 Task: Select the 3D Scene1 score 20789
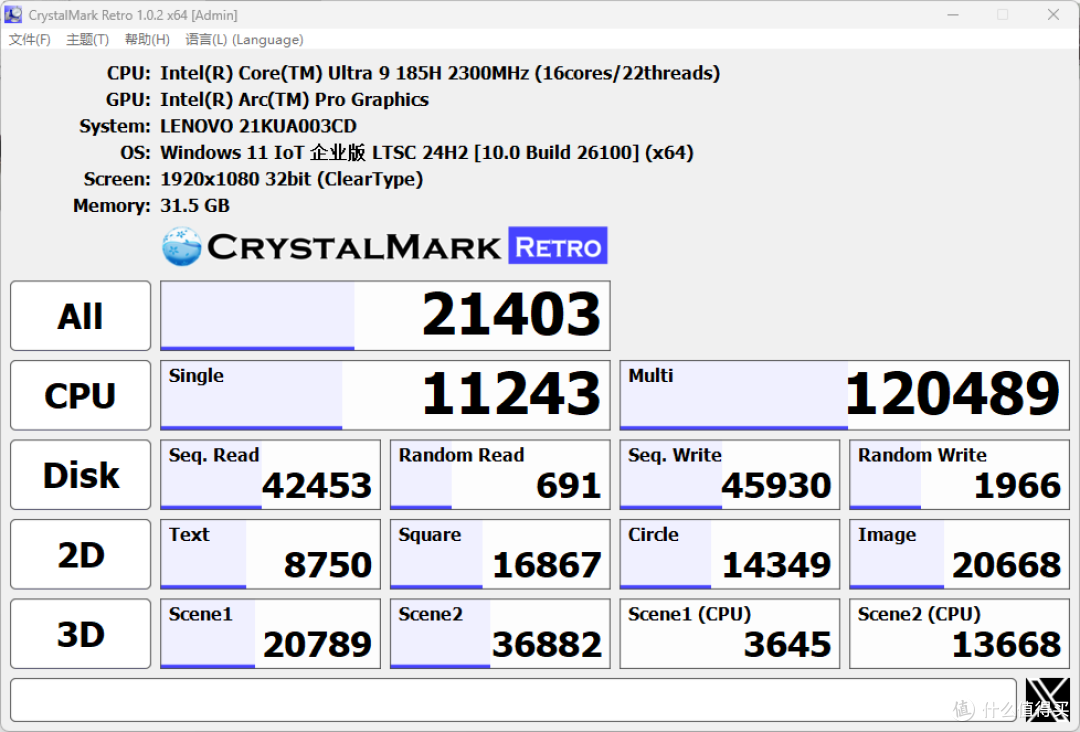[270, 634]
